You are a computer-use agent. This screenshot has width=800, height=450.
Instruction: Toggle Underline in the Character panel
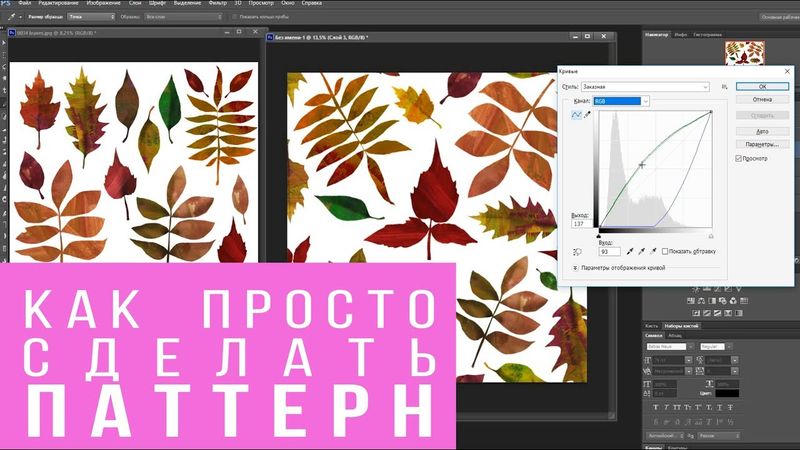point(719,407)
